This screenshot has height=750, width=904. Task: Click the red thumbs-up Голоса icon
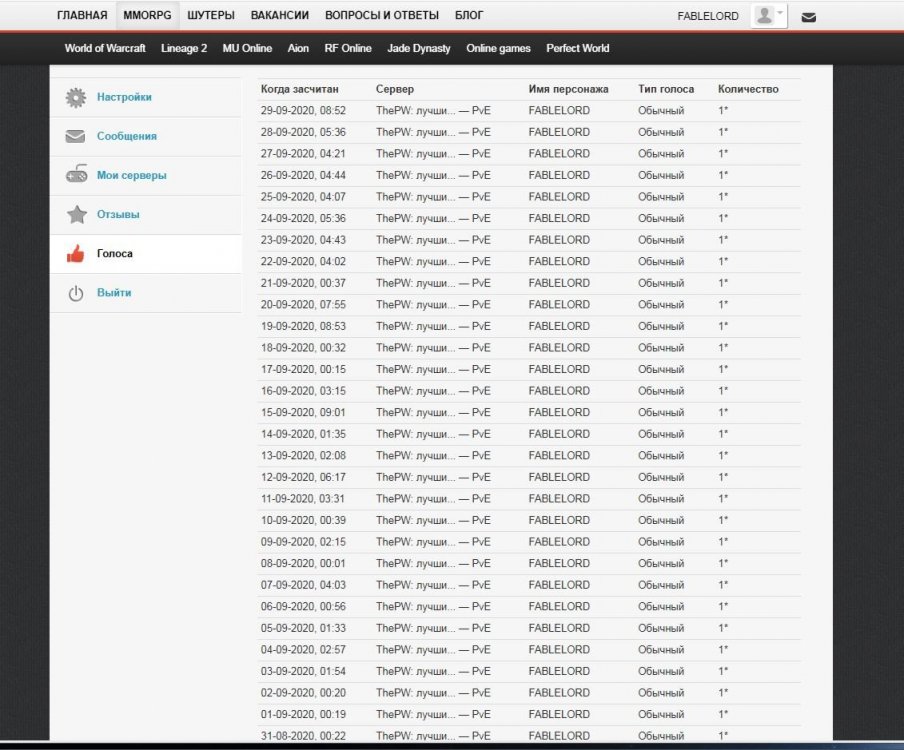click(76, 254)
